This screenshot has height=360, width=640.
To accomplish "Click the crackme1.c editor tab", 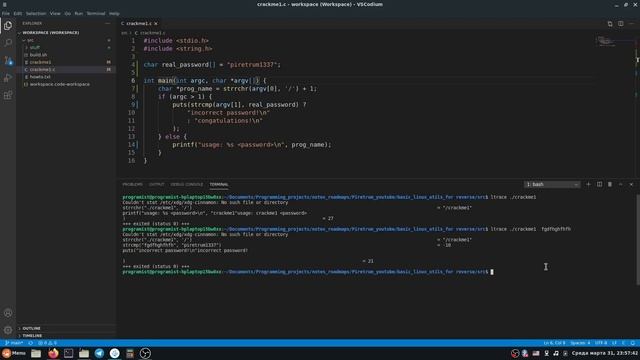I will point(139,24).
